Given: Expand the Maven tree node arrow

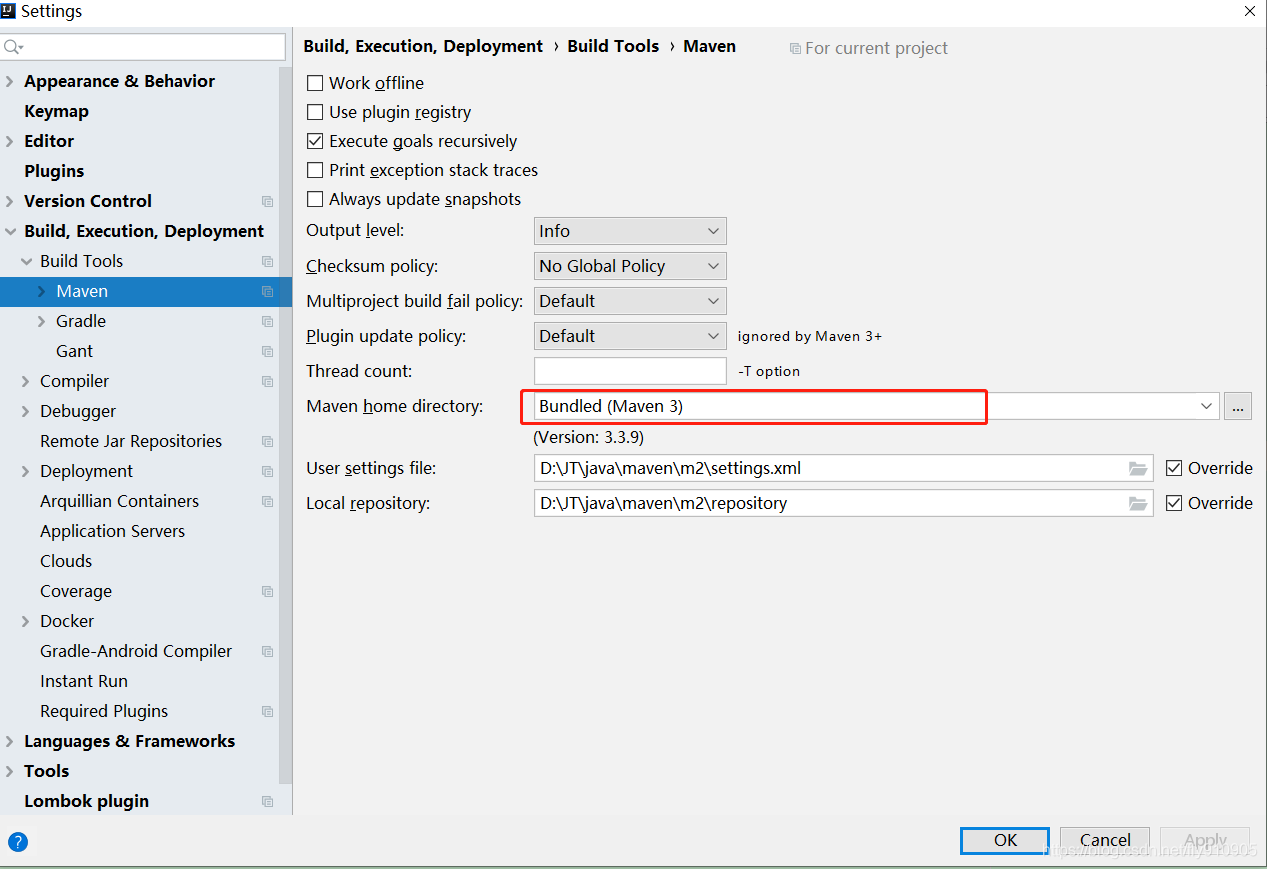Looking at the screenshot, I should click(x=42, y=291).
